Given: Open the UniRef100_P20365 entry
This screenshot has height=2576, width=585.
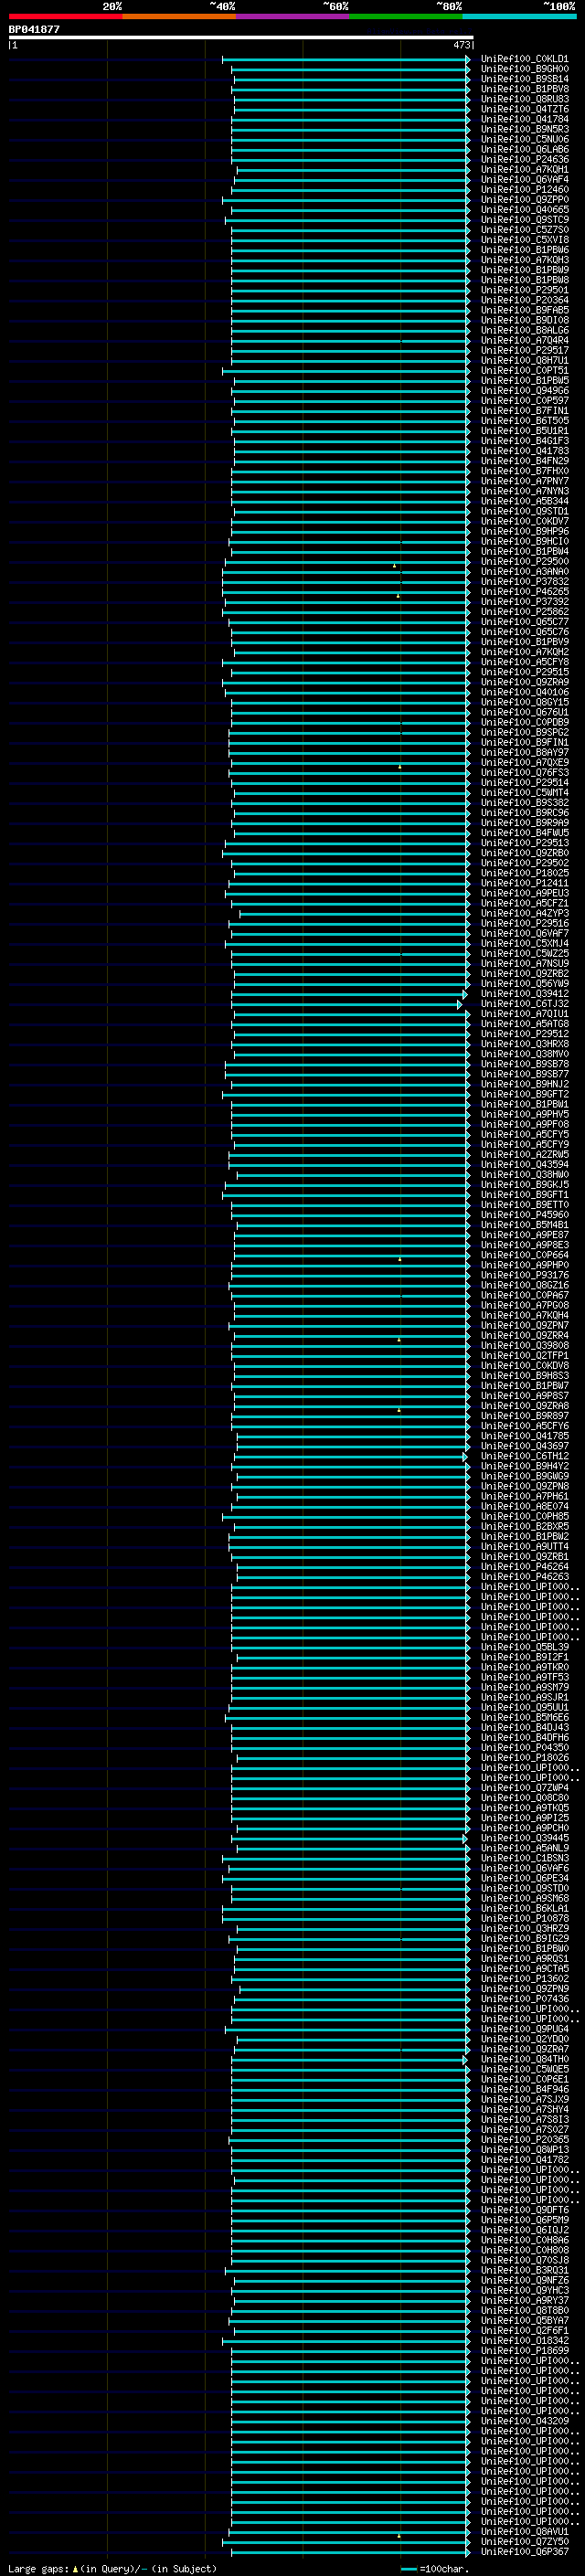Looking at the screenshot, I should [525, 2140].
